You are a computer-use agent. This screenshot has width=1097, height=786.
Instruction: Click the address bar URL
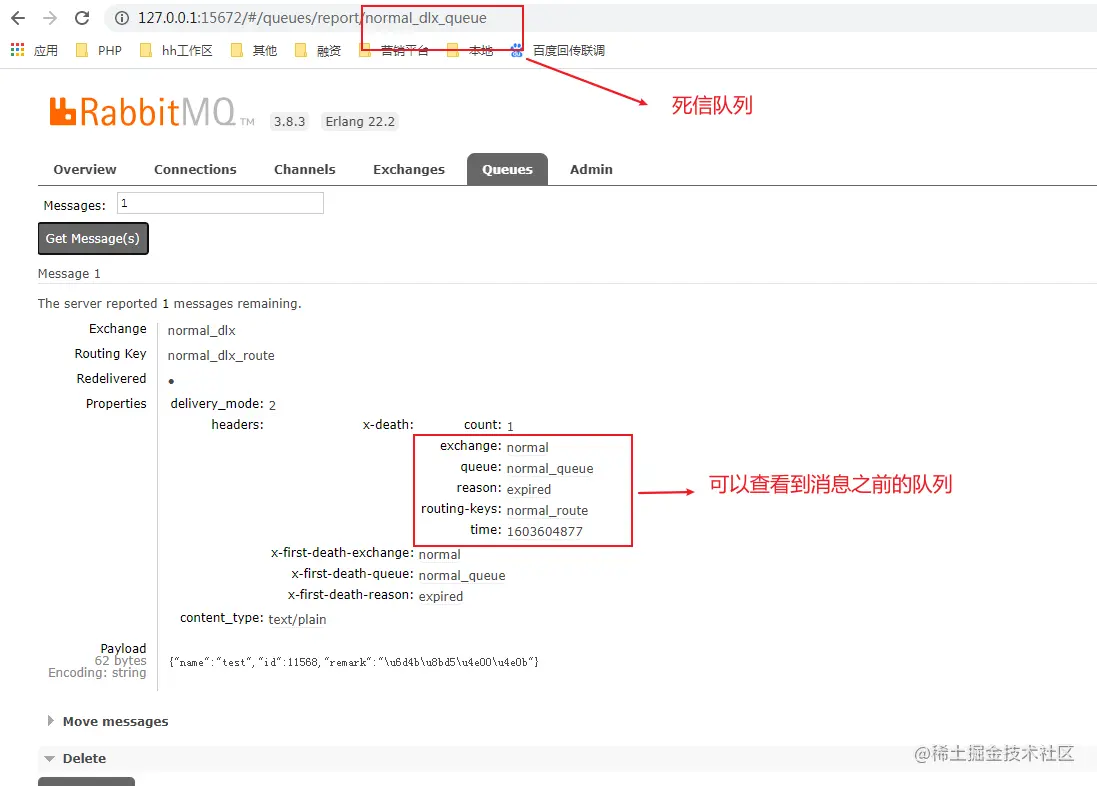coord(312,18)
